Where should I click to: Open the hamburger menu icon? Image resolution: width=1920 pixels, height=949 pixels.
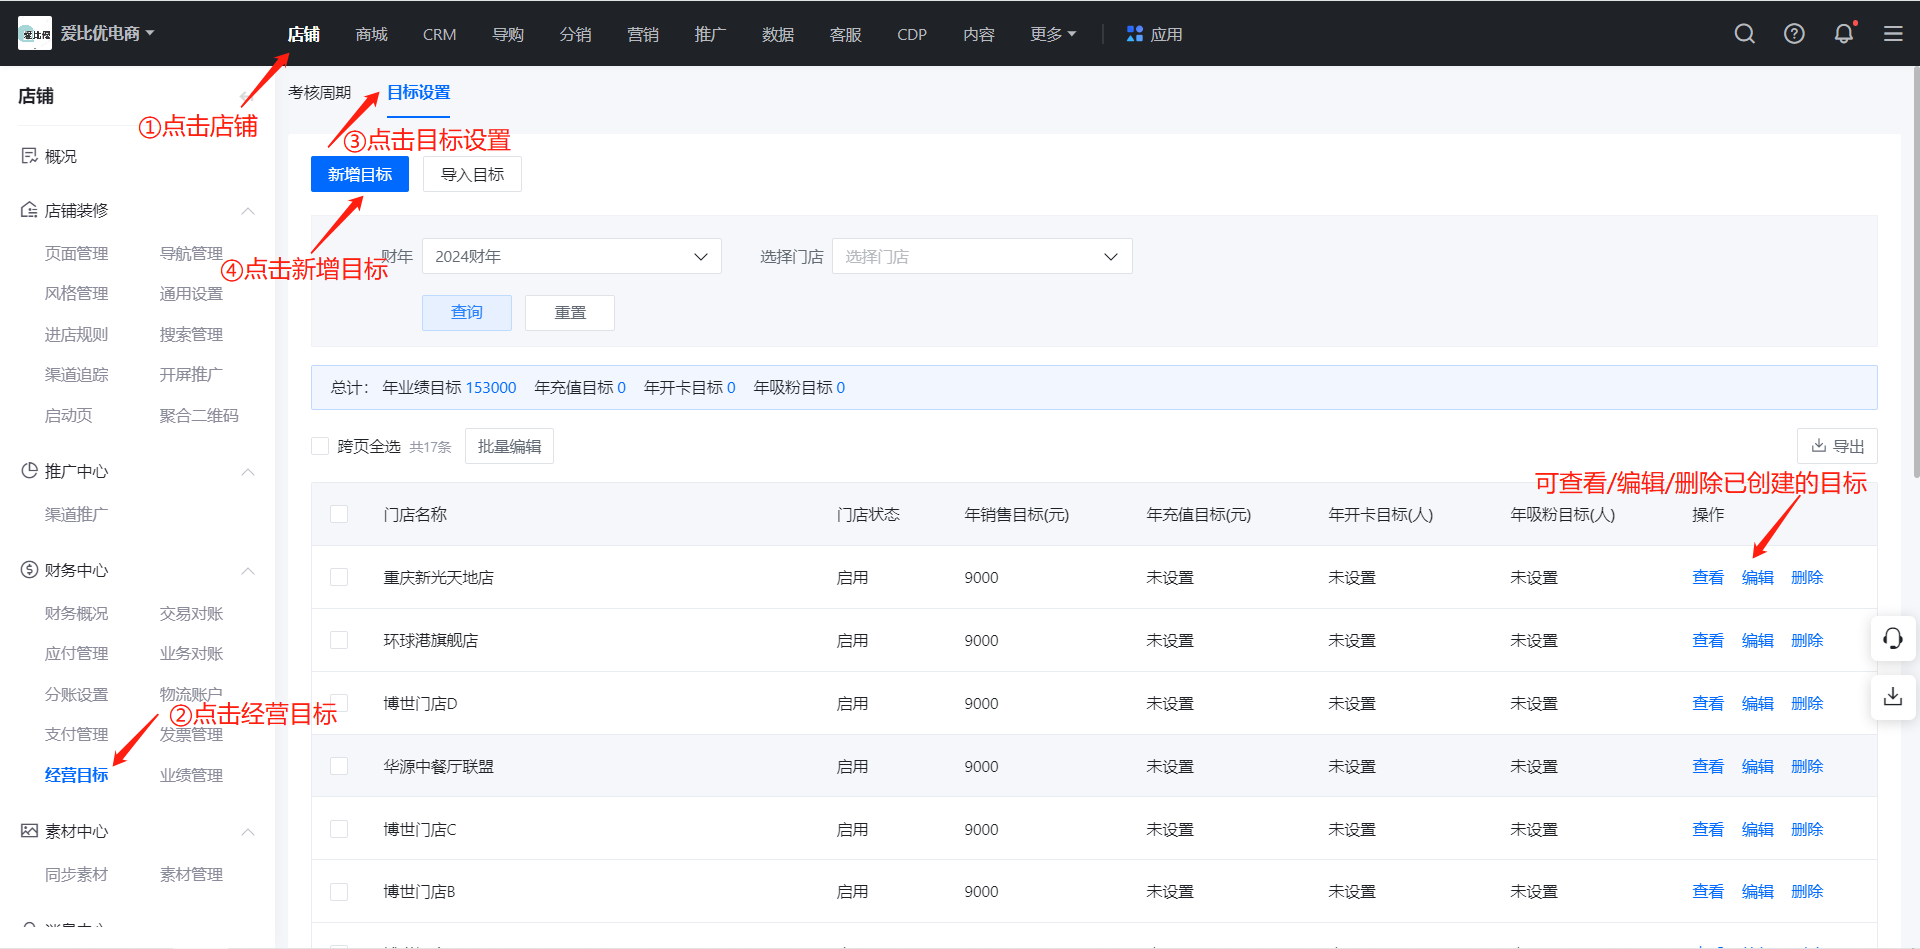pyautogui.click(x=1893, y=34)
